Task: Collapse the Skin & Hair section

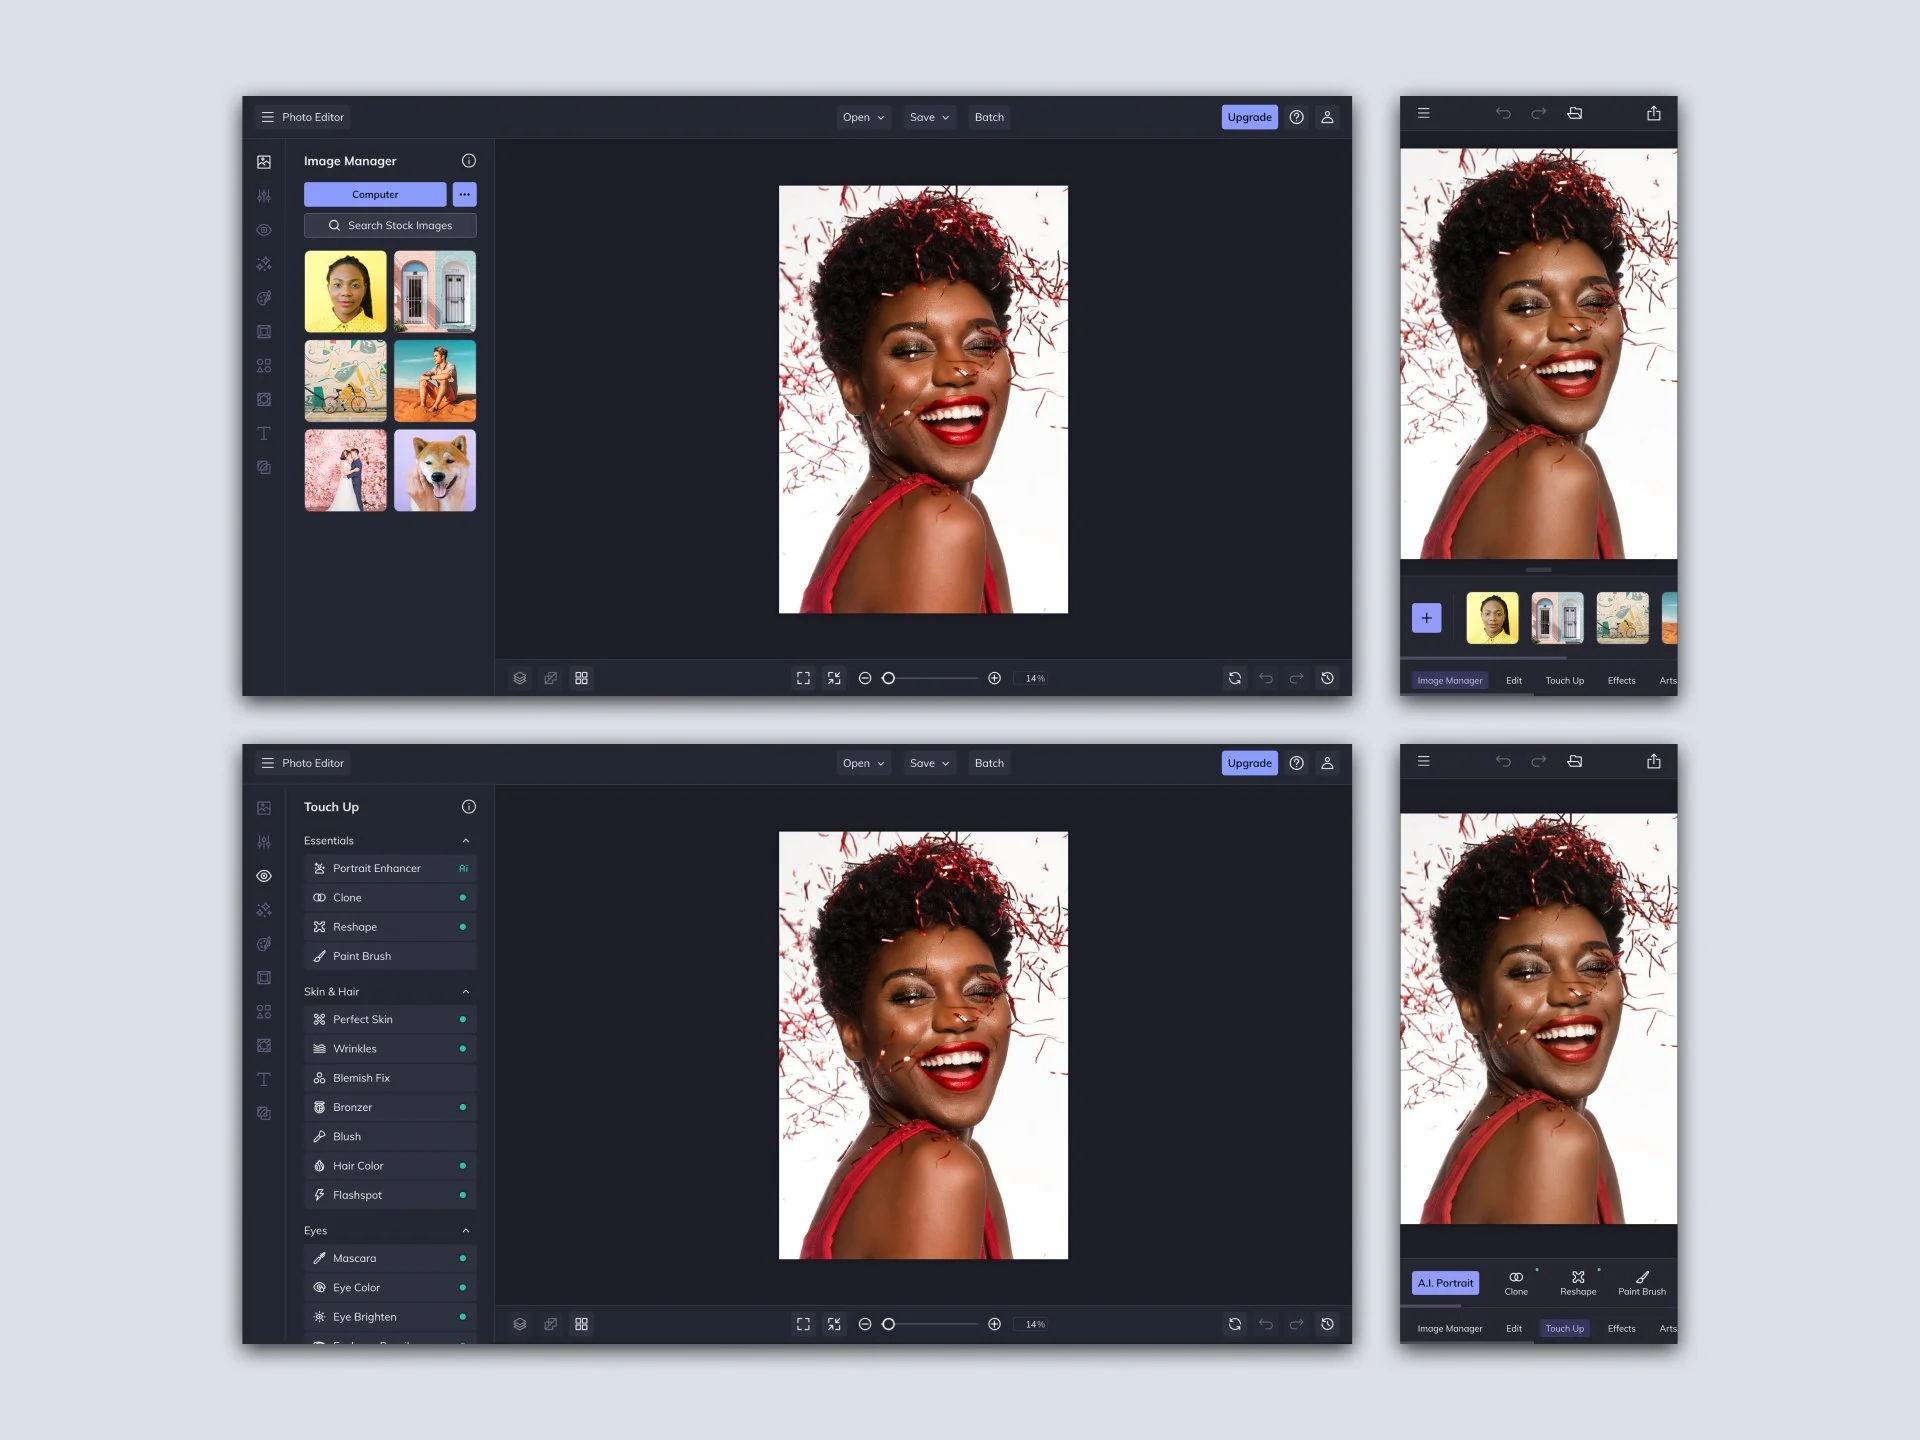Action: coord(466,992)
